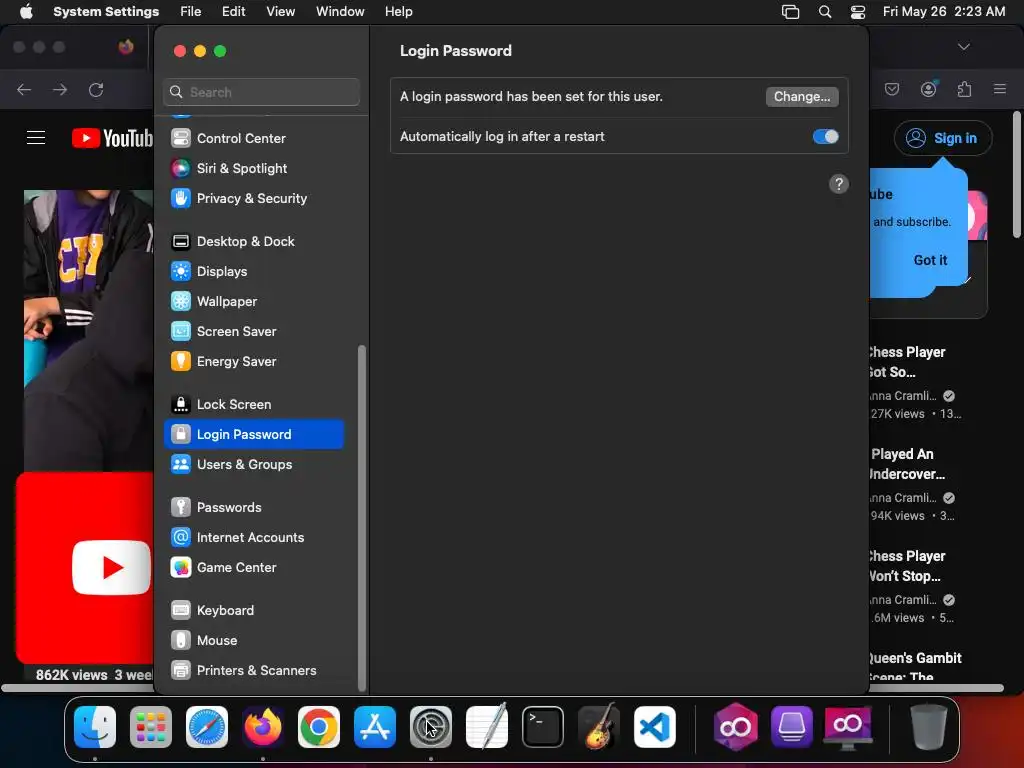Open the Queen's Gambit video title
Viewport: 1024px width, 768px height.
pos(915,667)
